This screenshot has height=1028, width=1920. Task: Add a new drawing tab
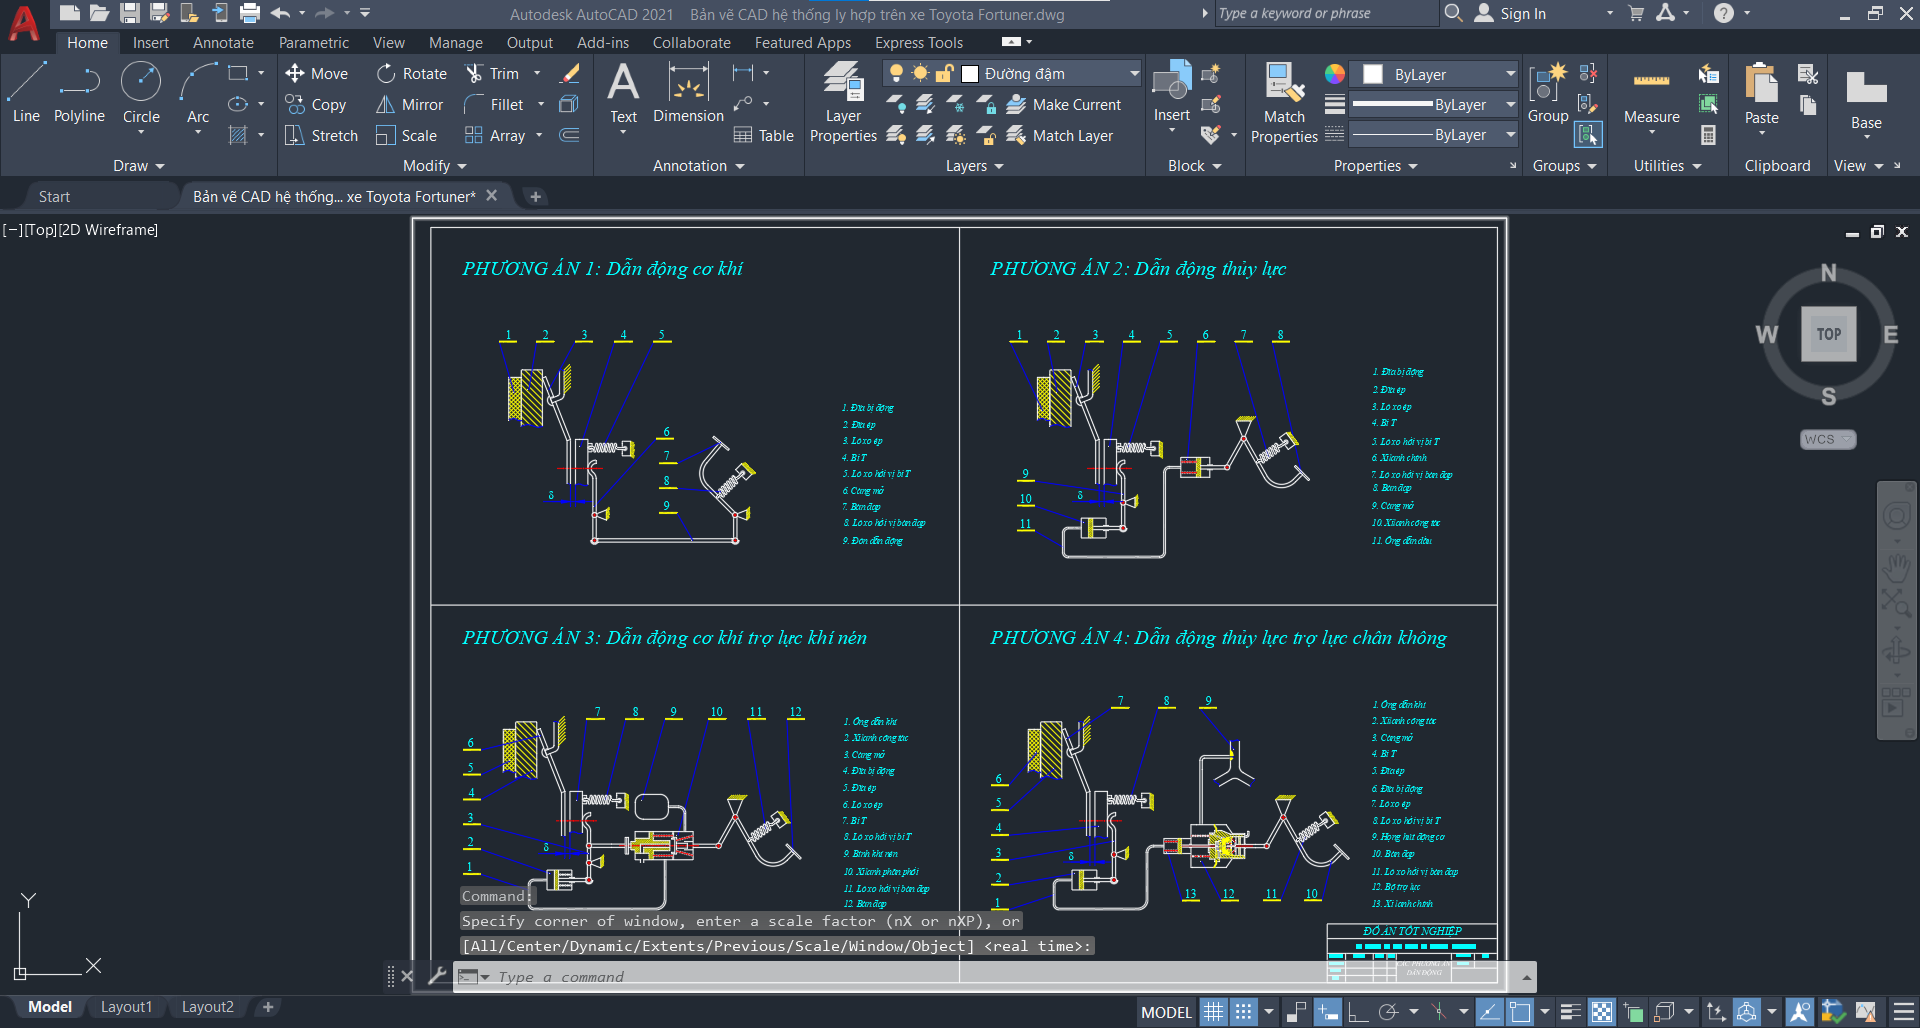[535, 197]
